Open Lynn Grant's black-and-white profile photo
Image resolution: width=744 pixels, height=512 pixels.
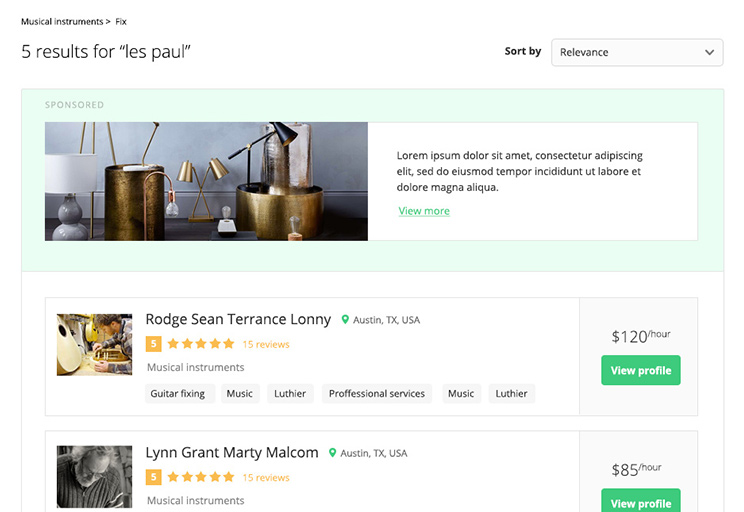click(94, 477)
